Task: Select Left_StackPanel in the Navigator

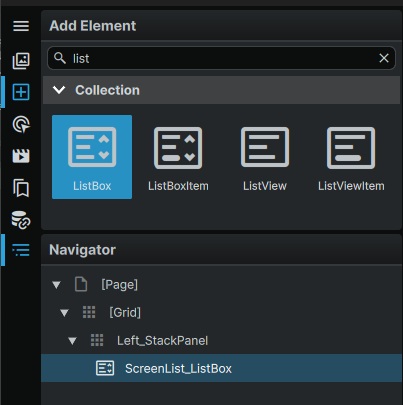Action: click(221, 341)
